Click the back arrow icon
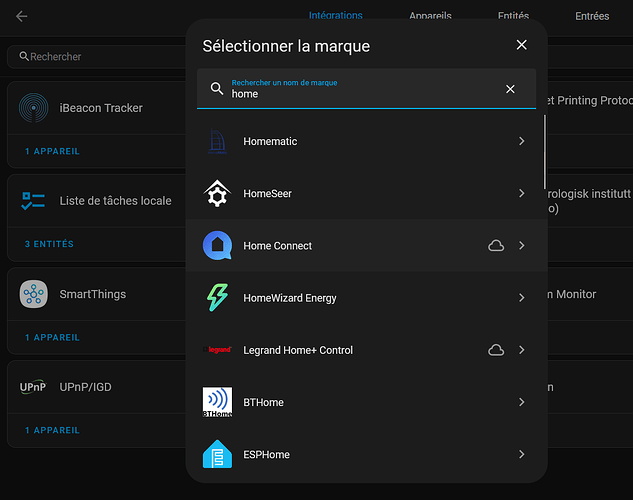 coord(21,17)
